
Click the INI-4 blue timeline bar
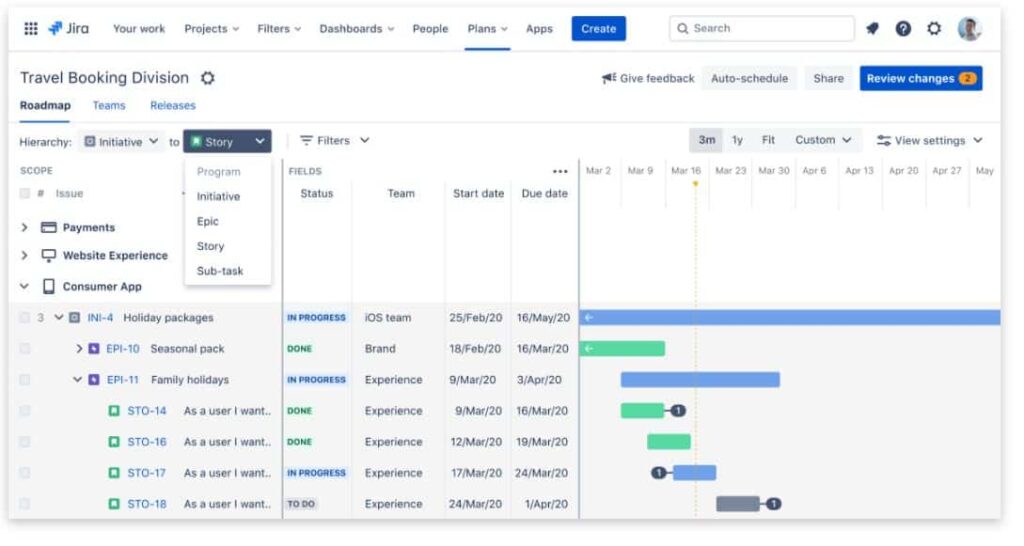pyautogui.click(x=790, y=317)
